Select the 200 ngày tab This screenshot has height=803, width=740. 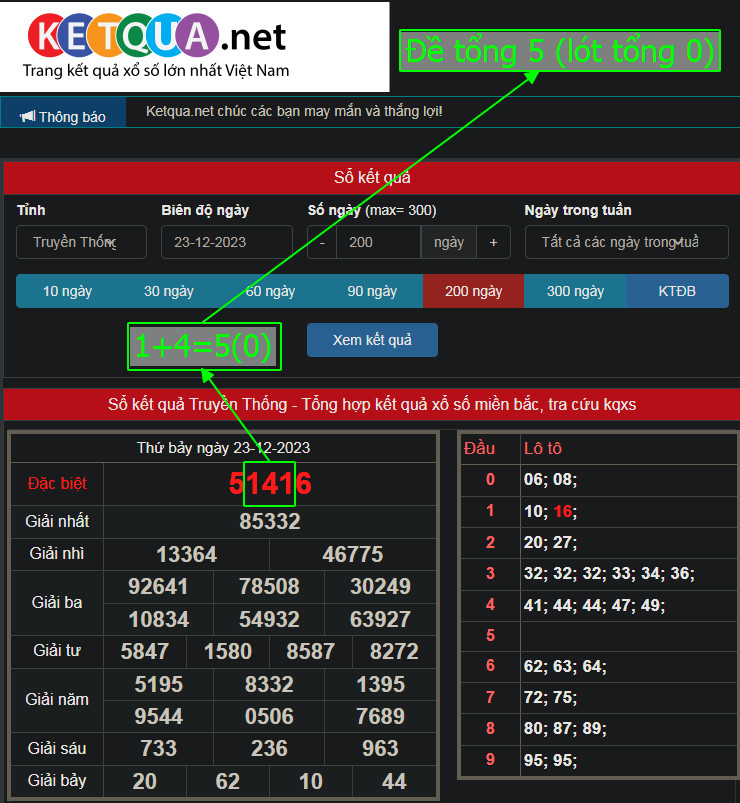(x=474, y=291)
